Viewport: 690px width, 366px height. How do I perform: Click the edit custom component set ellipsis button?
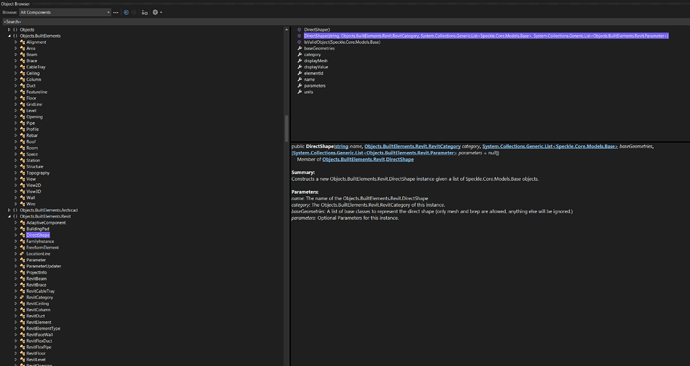tap(116, 12)
